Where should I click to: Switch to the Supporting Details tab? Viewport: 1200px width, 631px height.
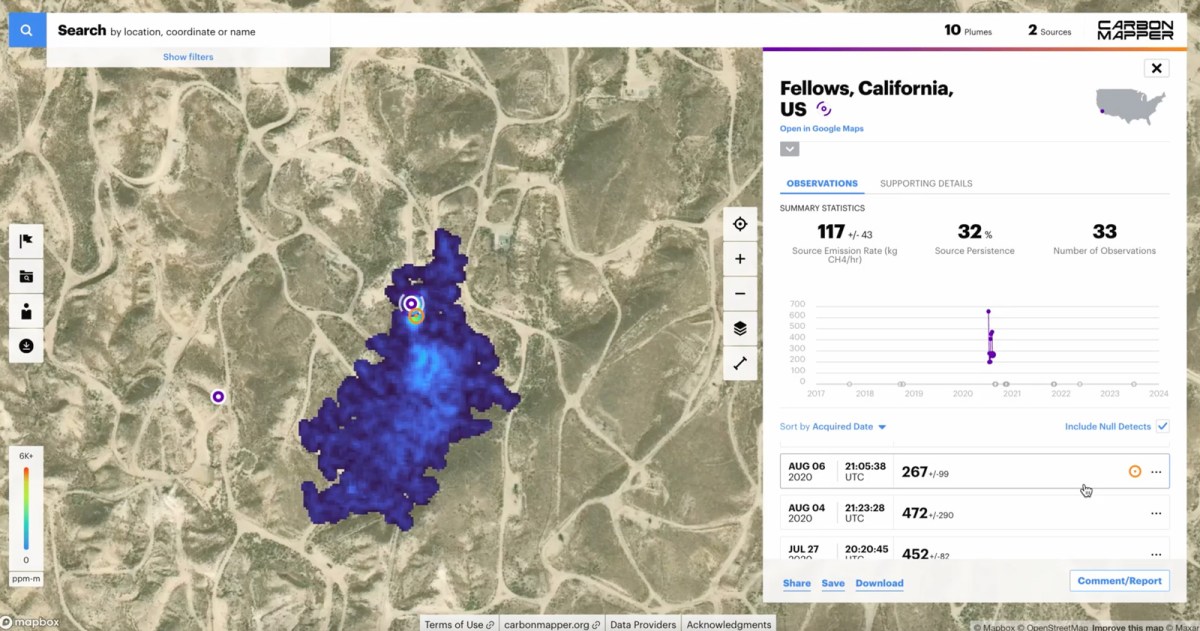tap(926, 184)
